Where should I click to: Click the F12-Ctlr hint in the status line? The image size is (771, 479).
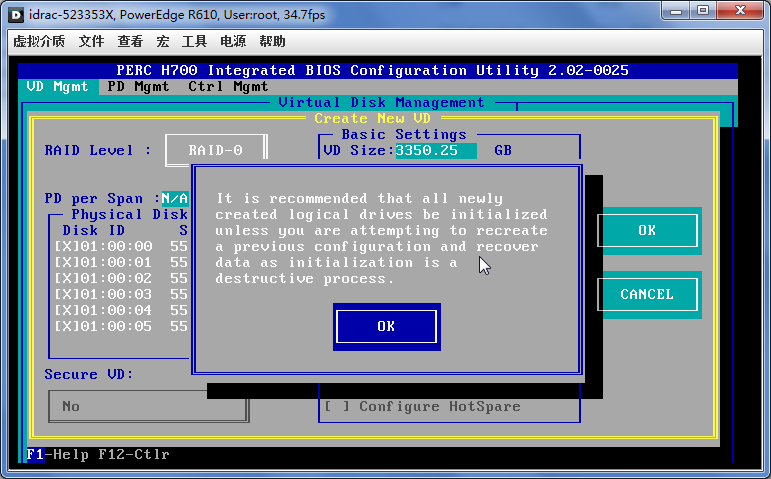pyautogui.click(x=134, y=454)
